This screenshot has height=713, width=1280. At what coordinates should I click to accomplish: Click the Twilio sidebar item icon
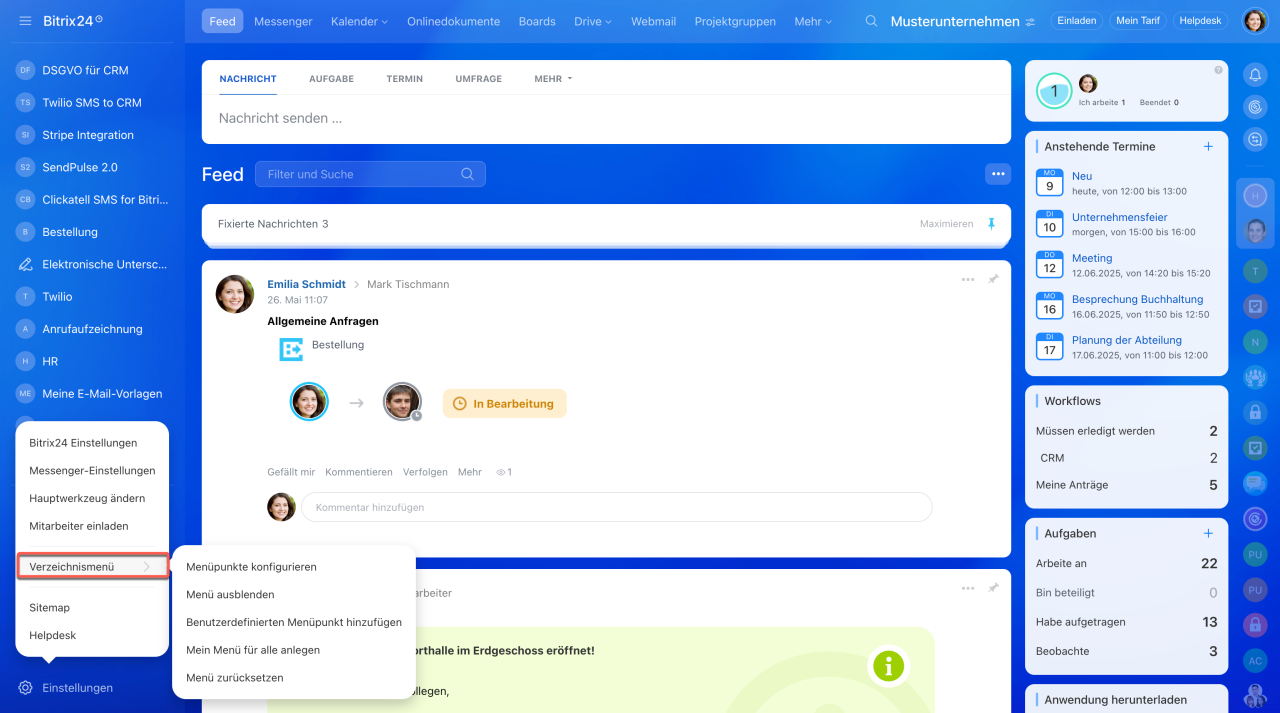pos(26,296)
